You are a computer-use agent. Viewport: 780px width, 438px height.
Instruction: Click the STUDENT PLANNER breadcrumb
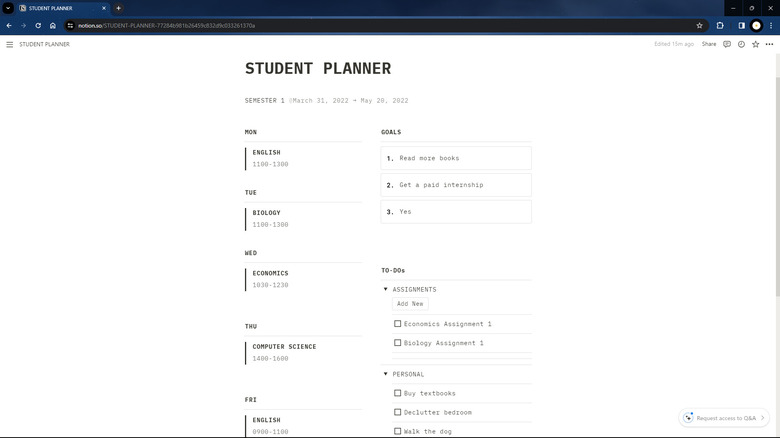click(44, 44)
